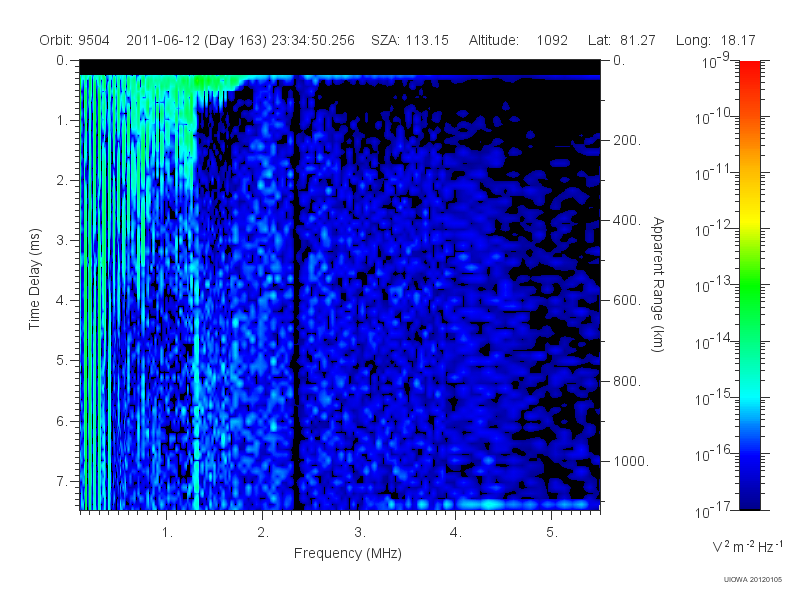Click the 7. tick label on time delay axis
800x600 pixels.
(x=62, y=481)
